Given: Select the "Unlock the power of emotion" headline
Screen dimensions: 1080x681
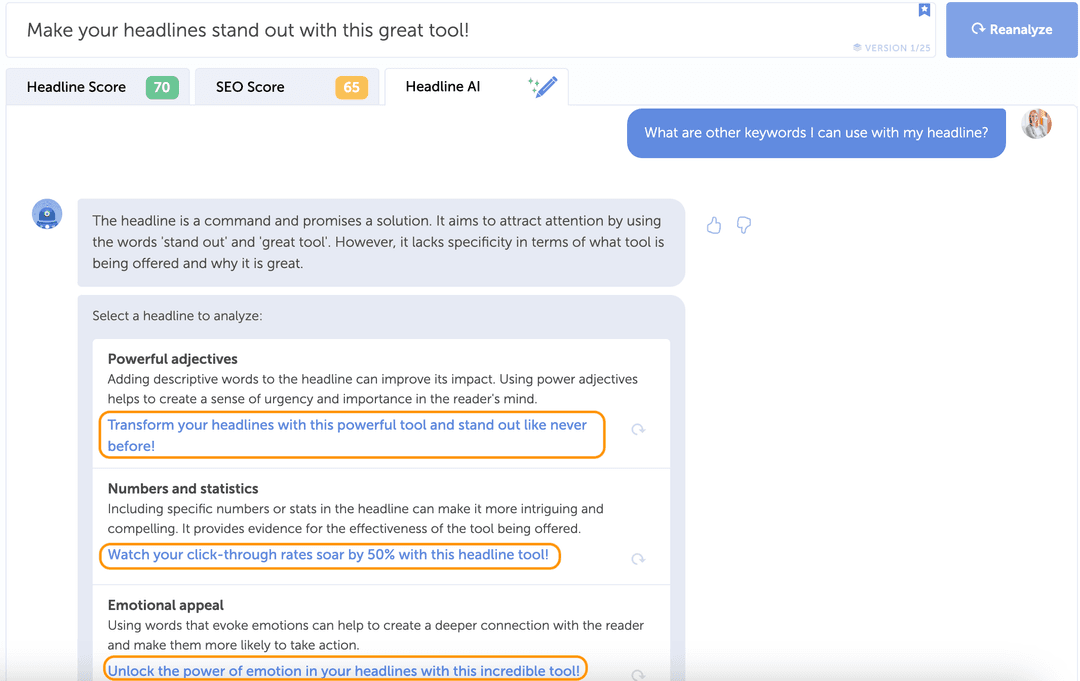Looking at the screenshot, I should (345, 670).
